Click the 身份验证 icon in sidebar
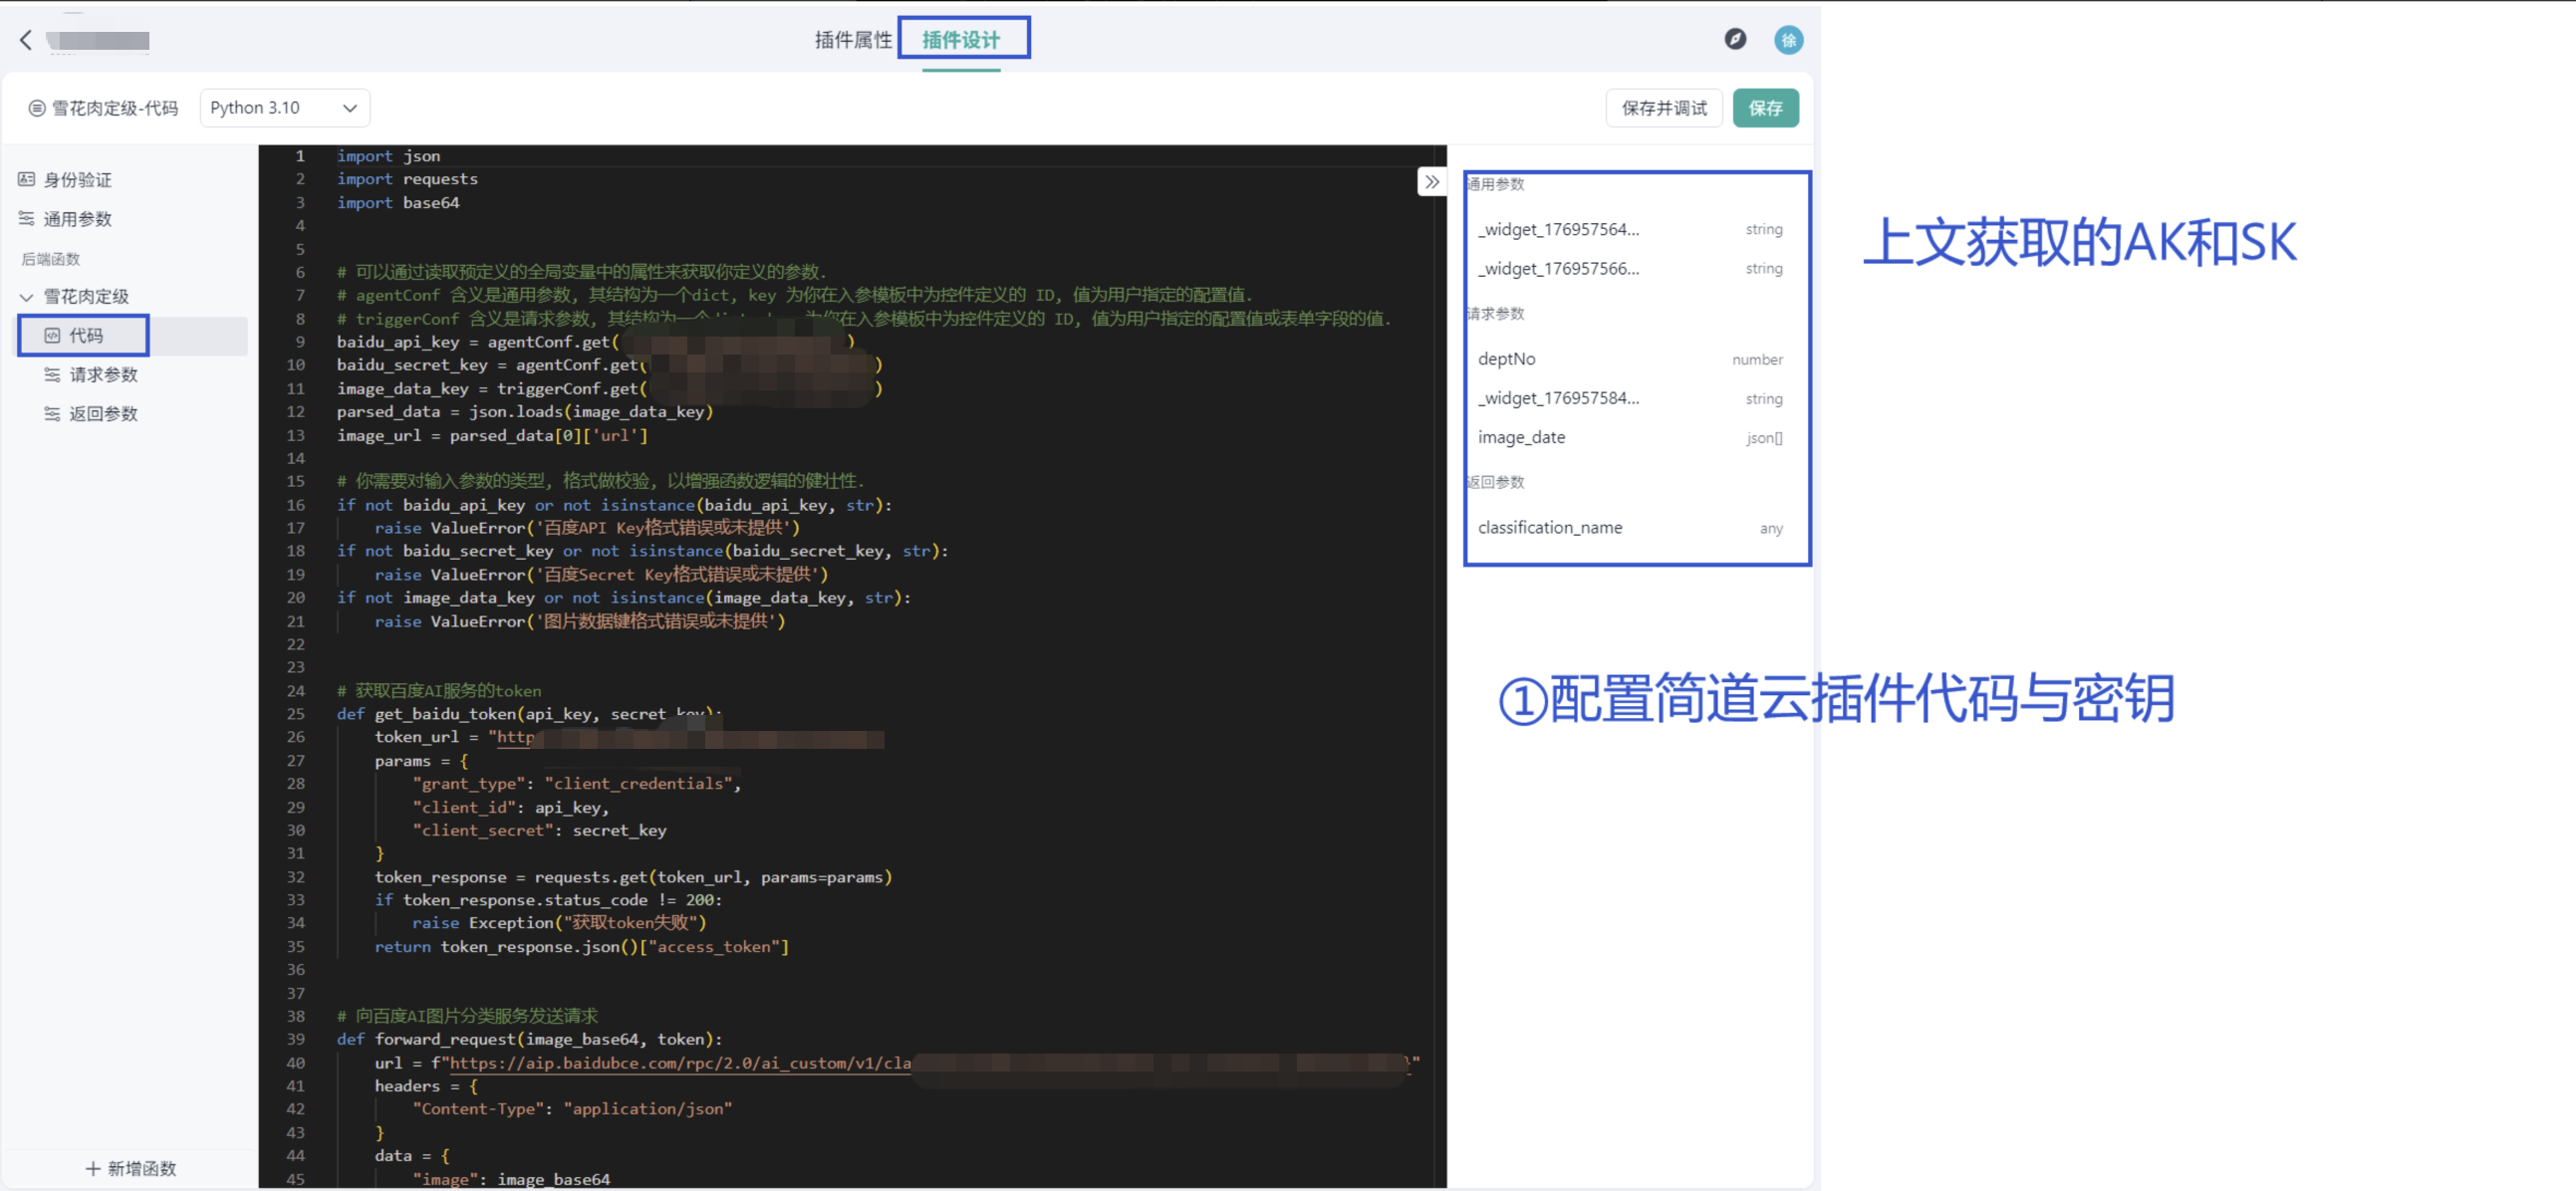2576x1191 pixels. pos(27,180)
